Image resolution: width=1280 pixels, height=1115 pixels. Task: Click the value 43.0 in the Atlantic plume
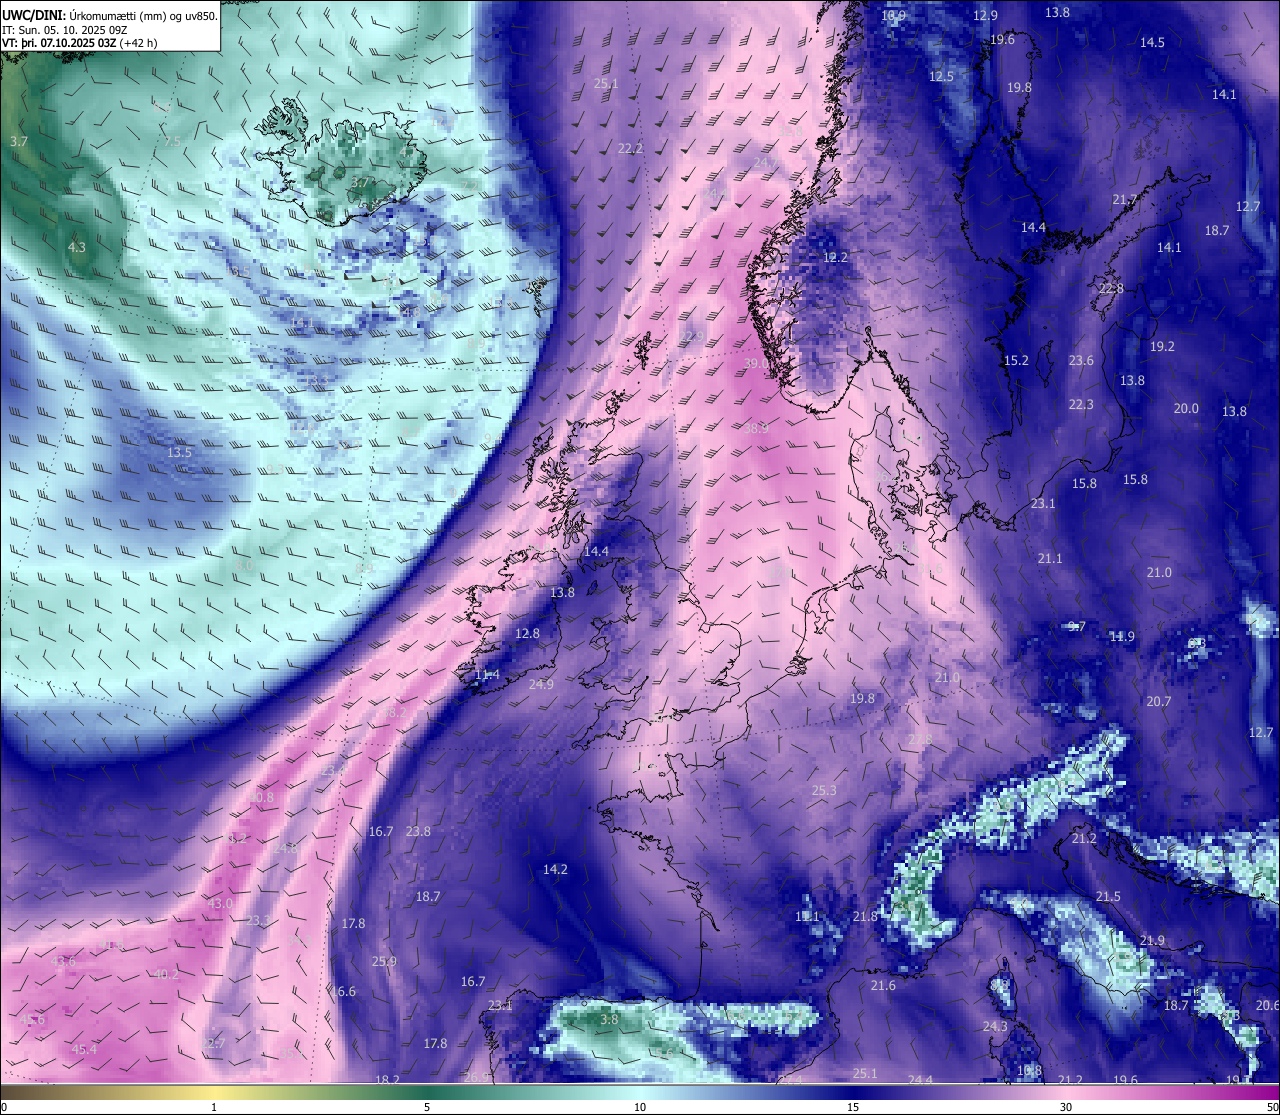click(220, 904)
